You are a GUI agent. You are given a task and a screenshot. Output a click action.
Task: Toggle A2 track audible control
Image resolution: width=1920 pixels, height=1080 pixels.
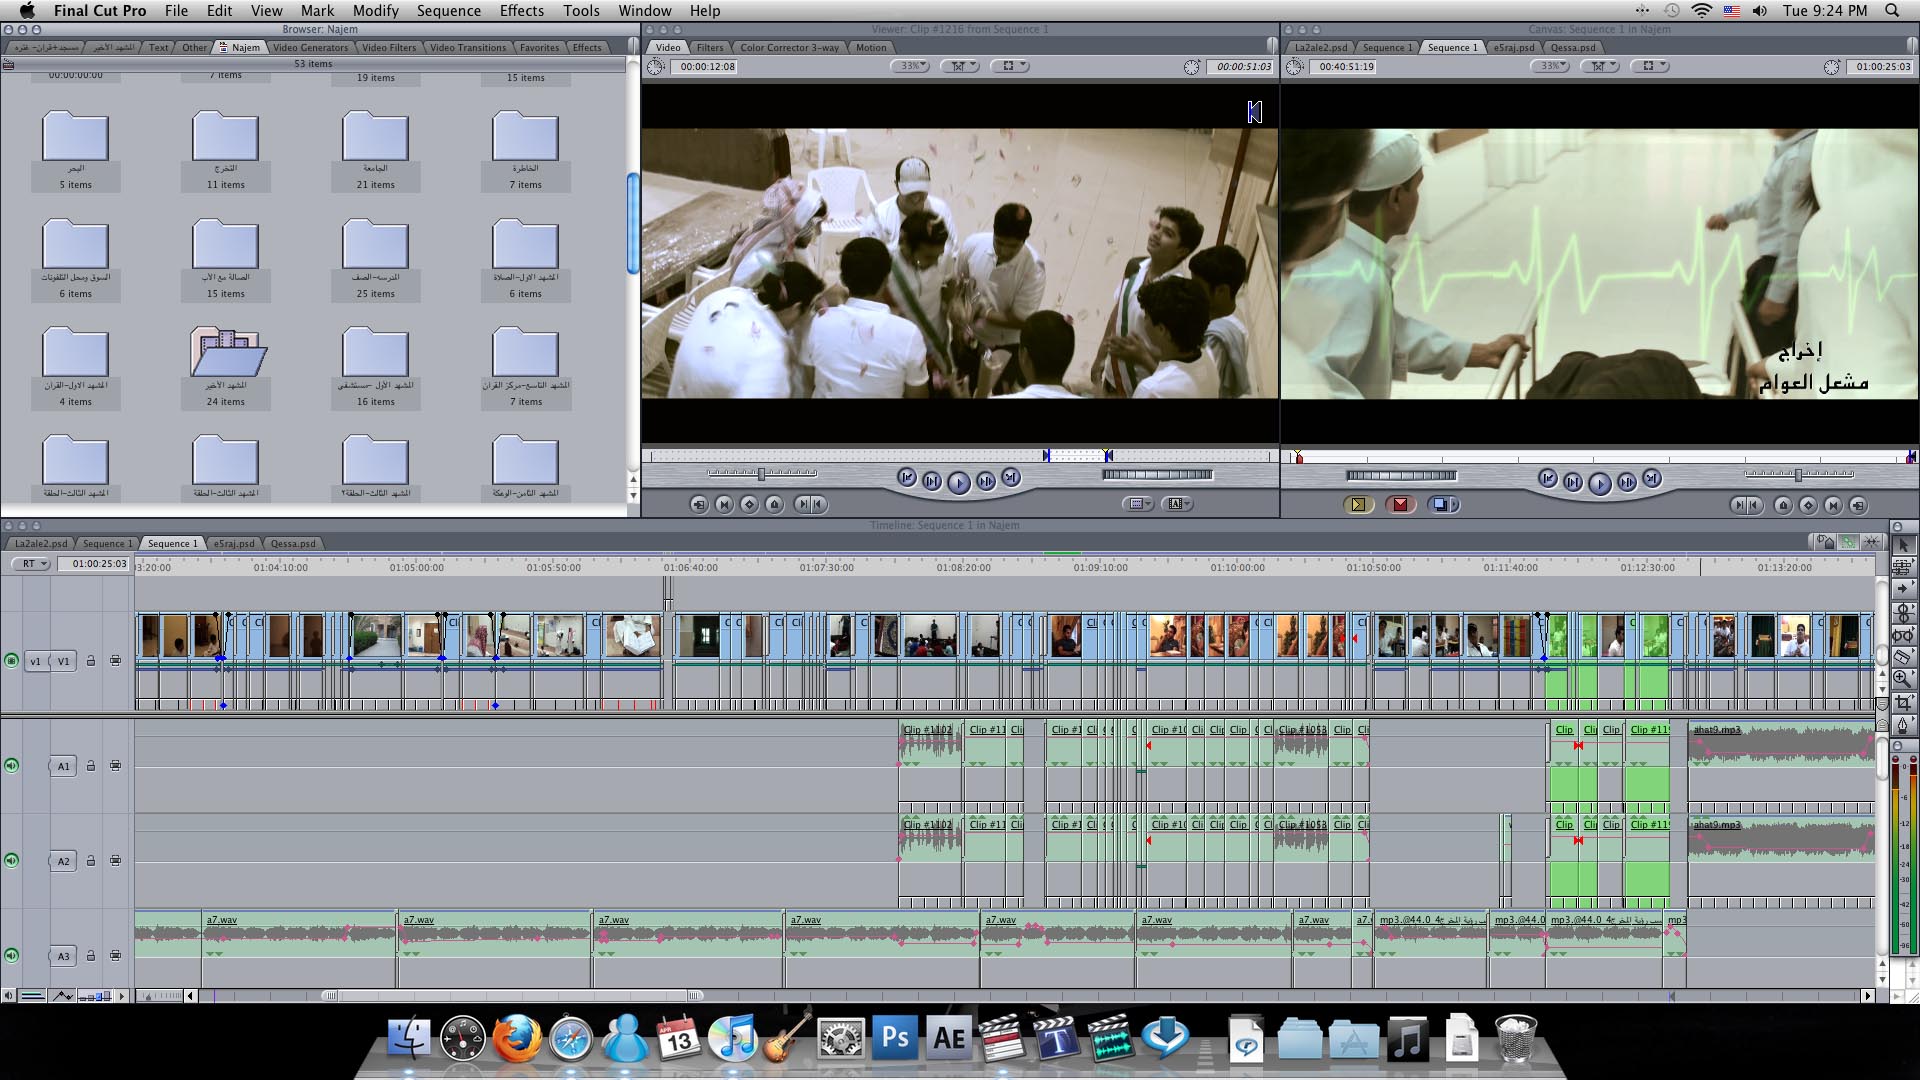[x=11, y=861]
